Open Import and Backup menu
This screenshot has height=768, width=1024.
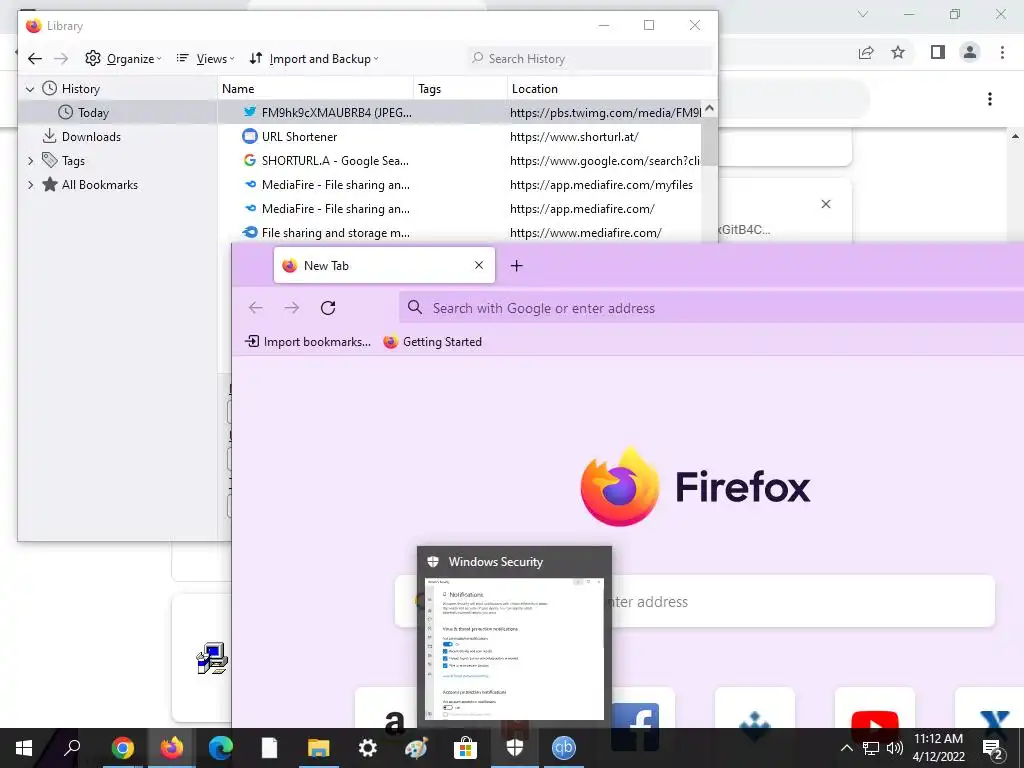pyautogui.click(x=313, y=59)
